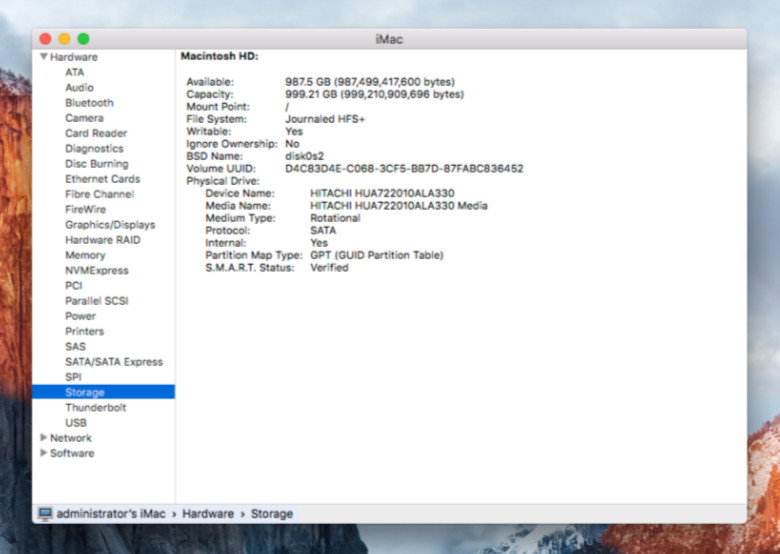The width and height of the screenshot is (780, 554).
Task: Click the GPT (GUID Partition Table) value
Action: 377,255
